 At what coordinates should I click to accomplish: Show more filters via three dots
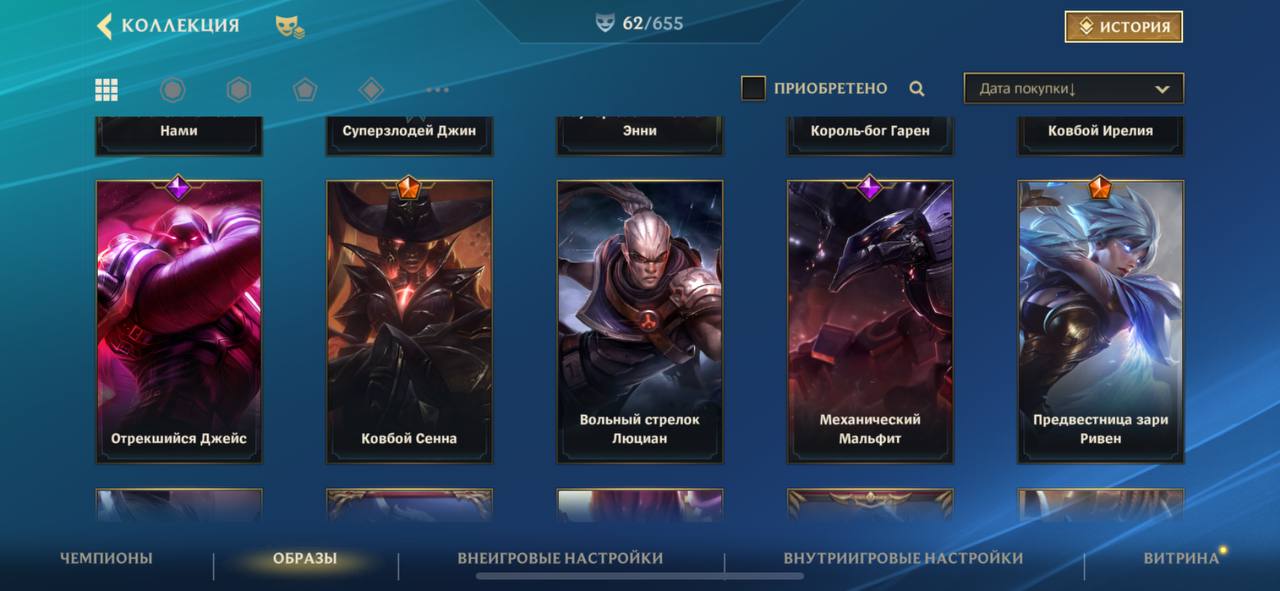pyautogui.click(x=437, y=90)
